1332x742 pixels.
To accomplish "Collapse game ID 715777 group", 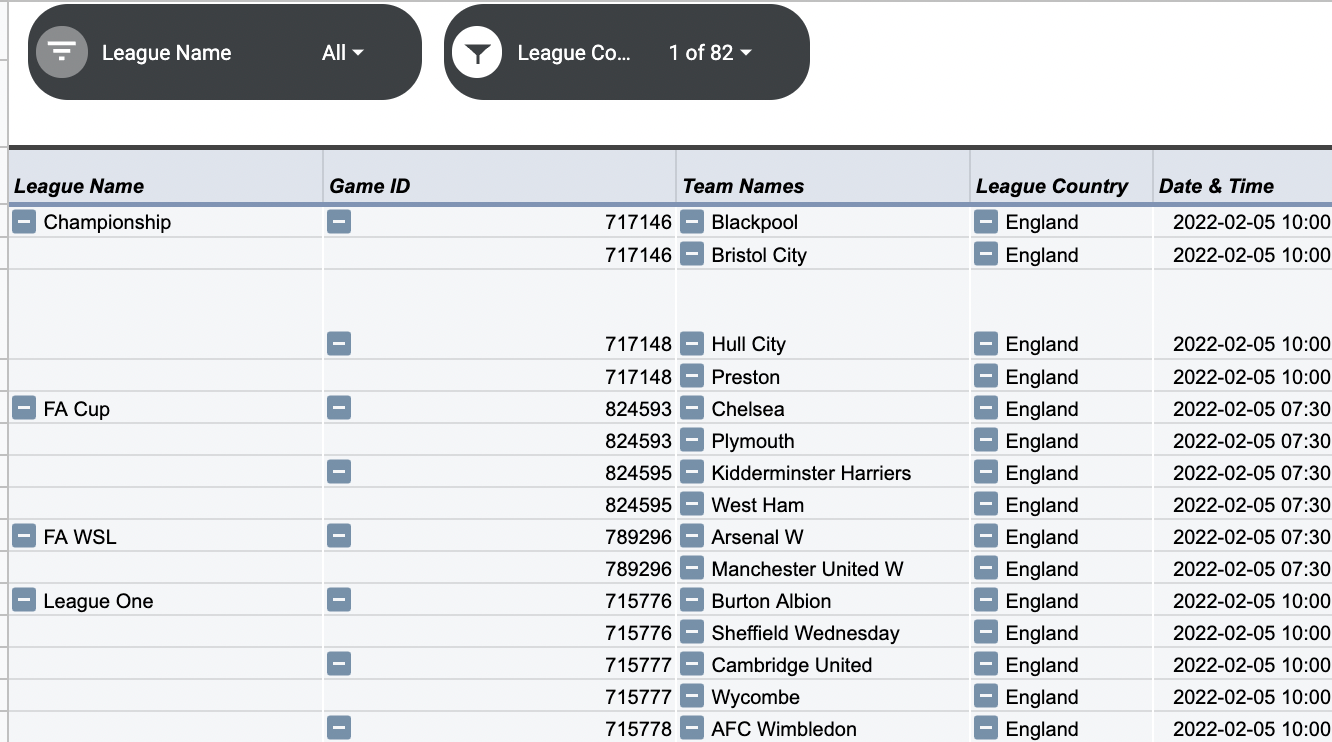I will [339, 664].
